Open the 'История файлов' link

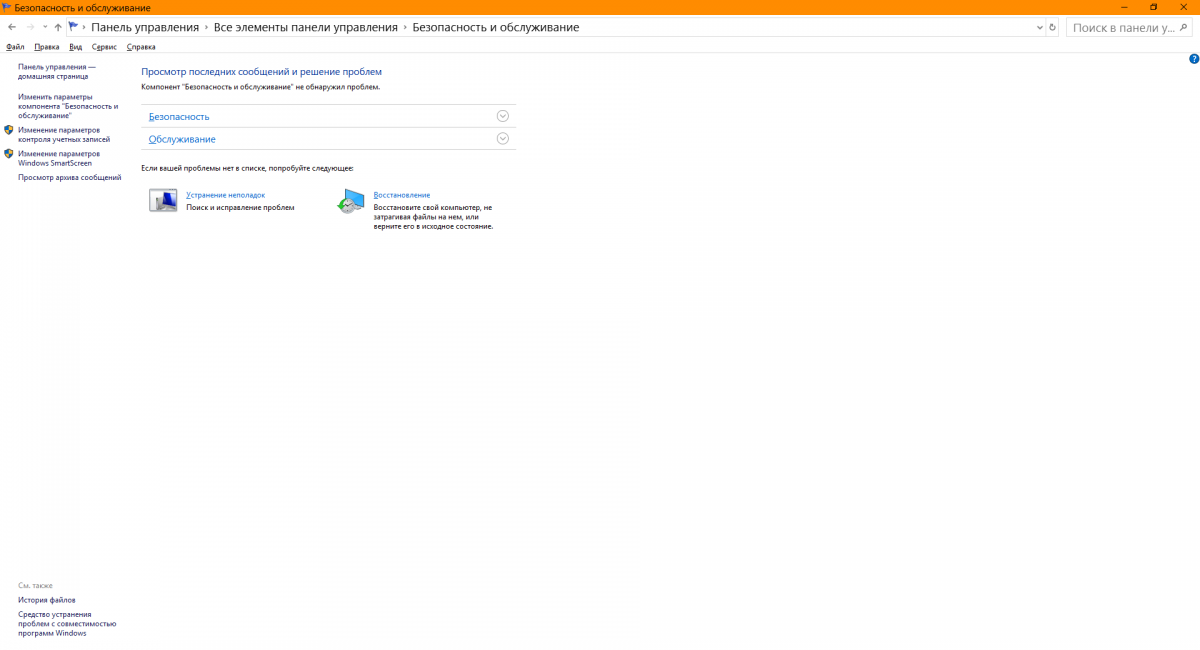pyautogui.click(x=47, y=600)
